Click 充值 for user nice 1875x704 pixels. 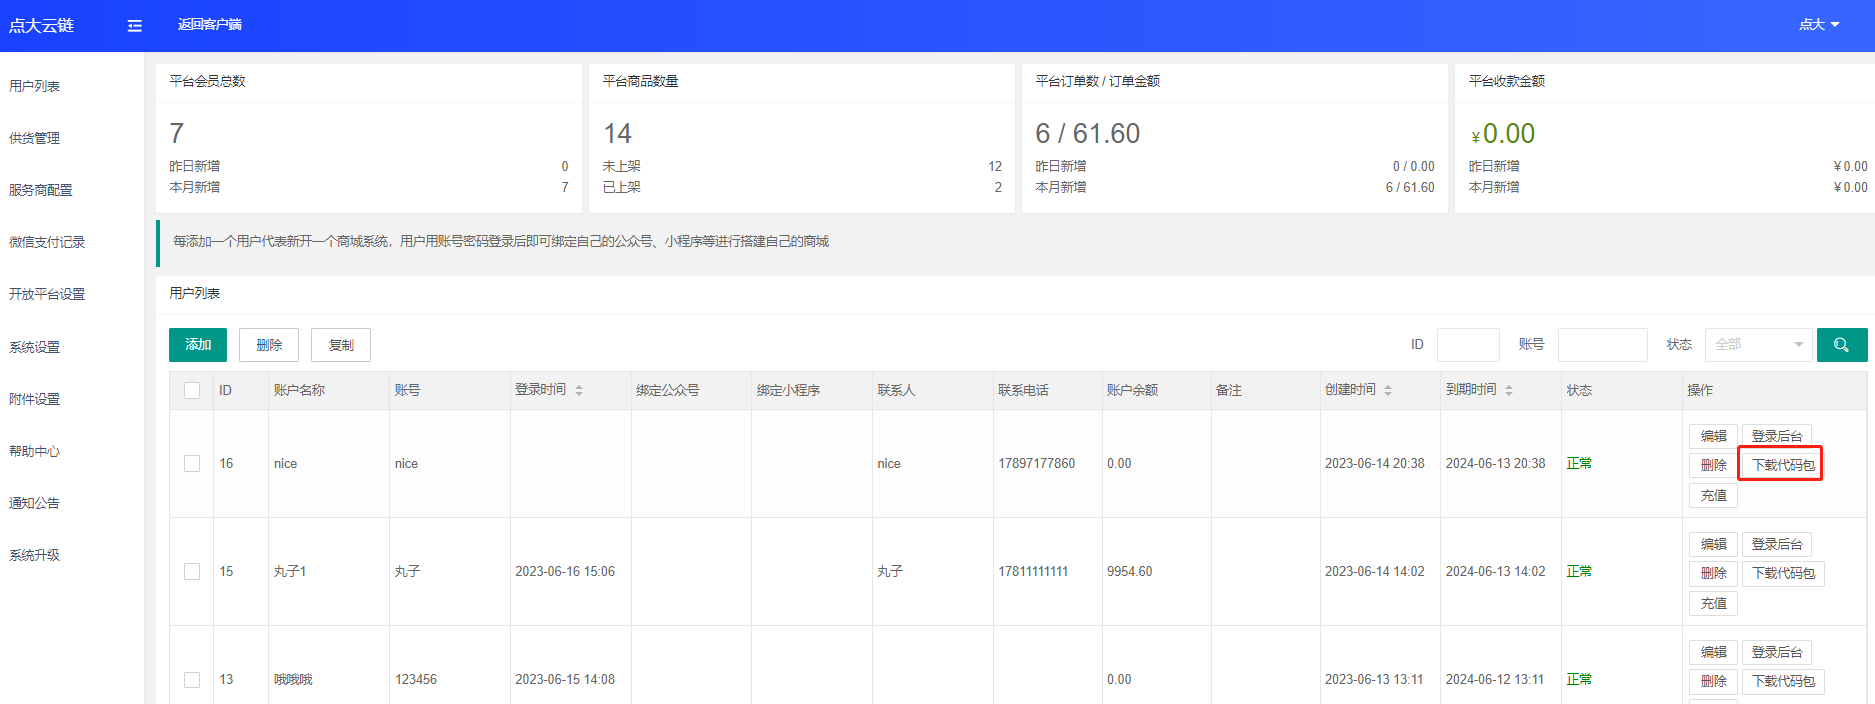(1713, 495)
